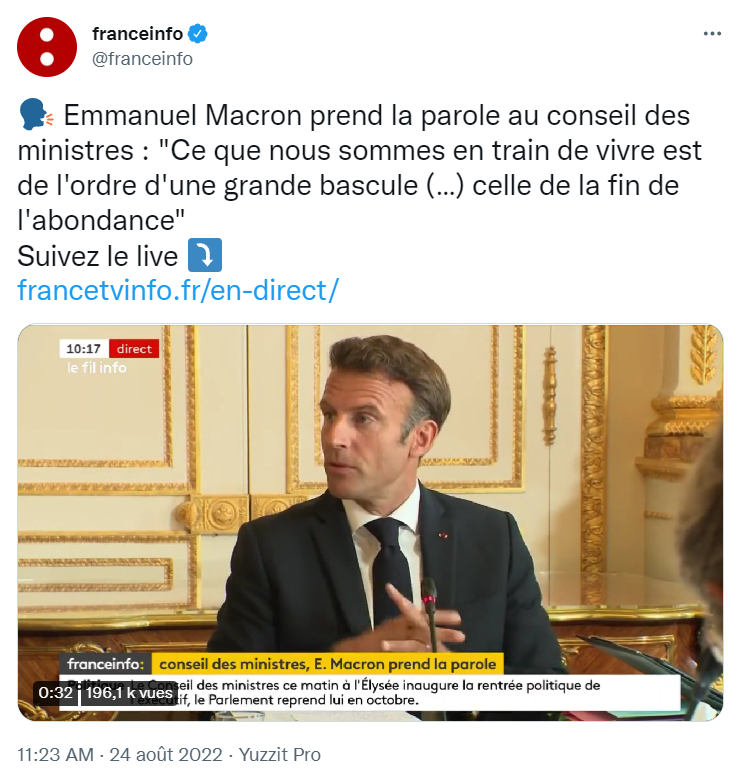
Task: Click the white news ticker text
Action: click(x=369, y=693)
